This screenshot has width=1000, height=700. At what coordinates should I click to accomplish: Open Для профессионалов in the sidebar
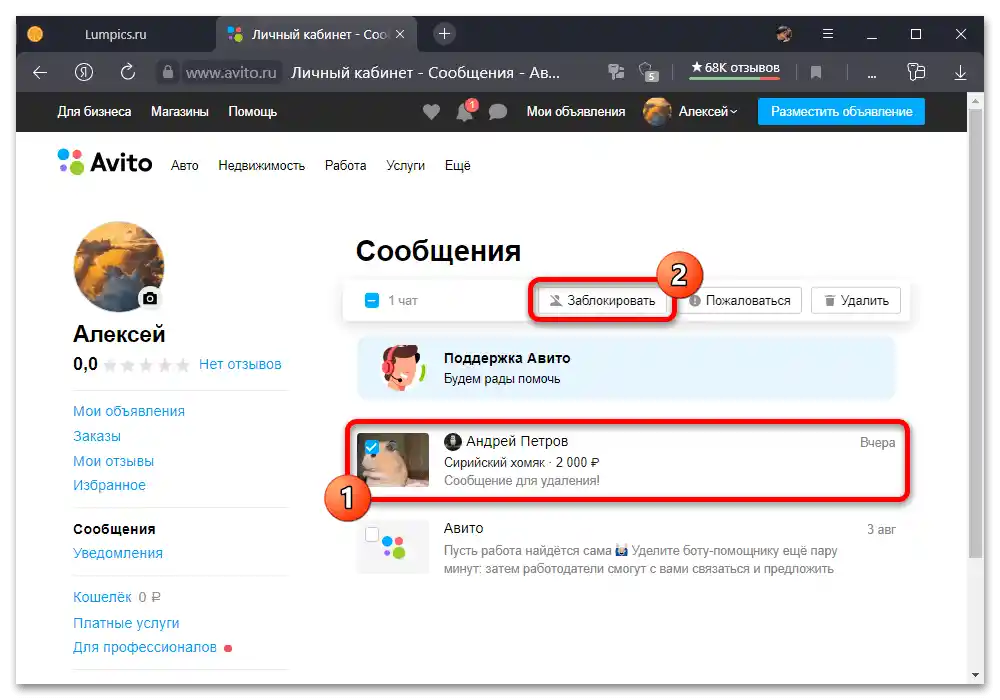tap(145, 647)
